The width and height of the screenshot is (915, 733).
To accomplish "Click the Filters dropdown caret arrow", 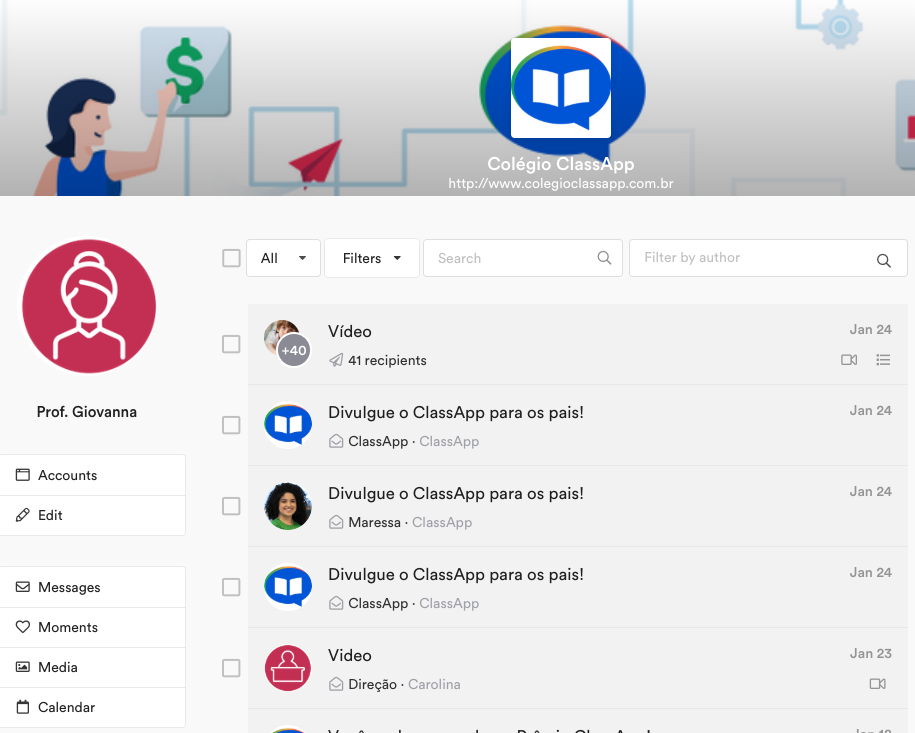I will click(397, 258).
